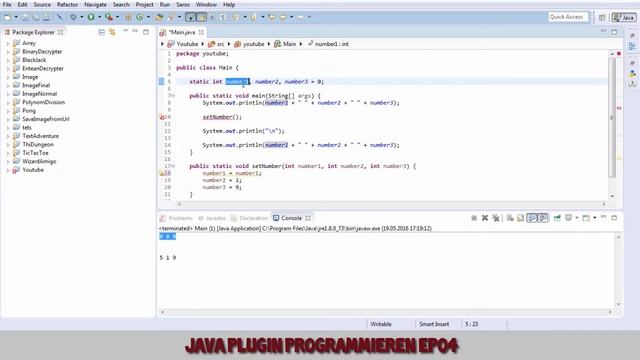This screenshot has width=640, height=360.
Task: Open the Debug button dropdown arrow
Action: 82,17
